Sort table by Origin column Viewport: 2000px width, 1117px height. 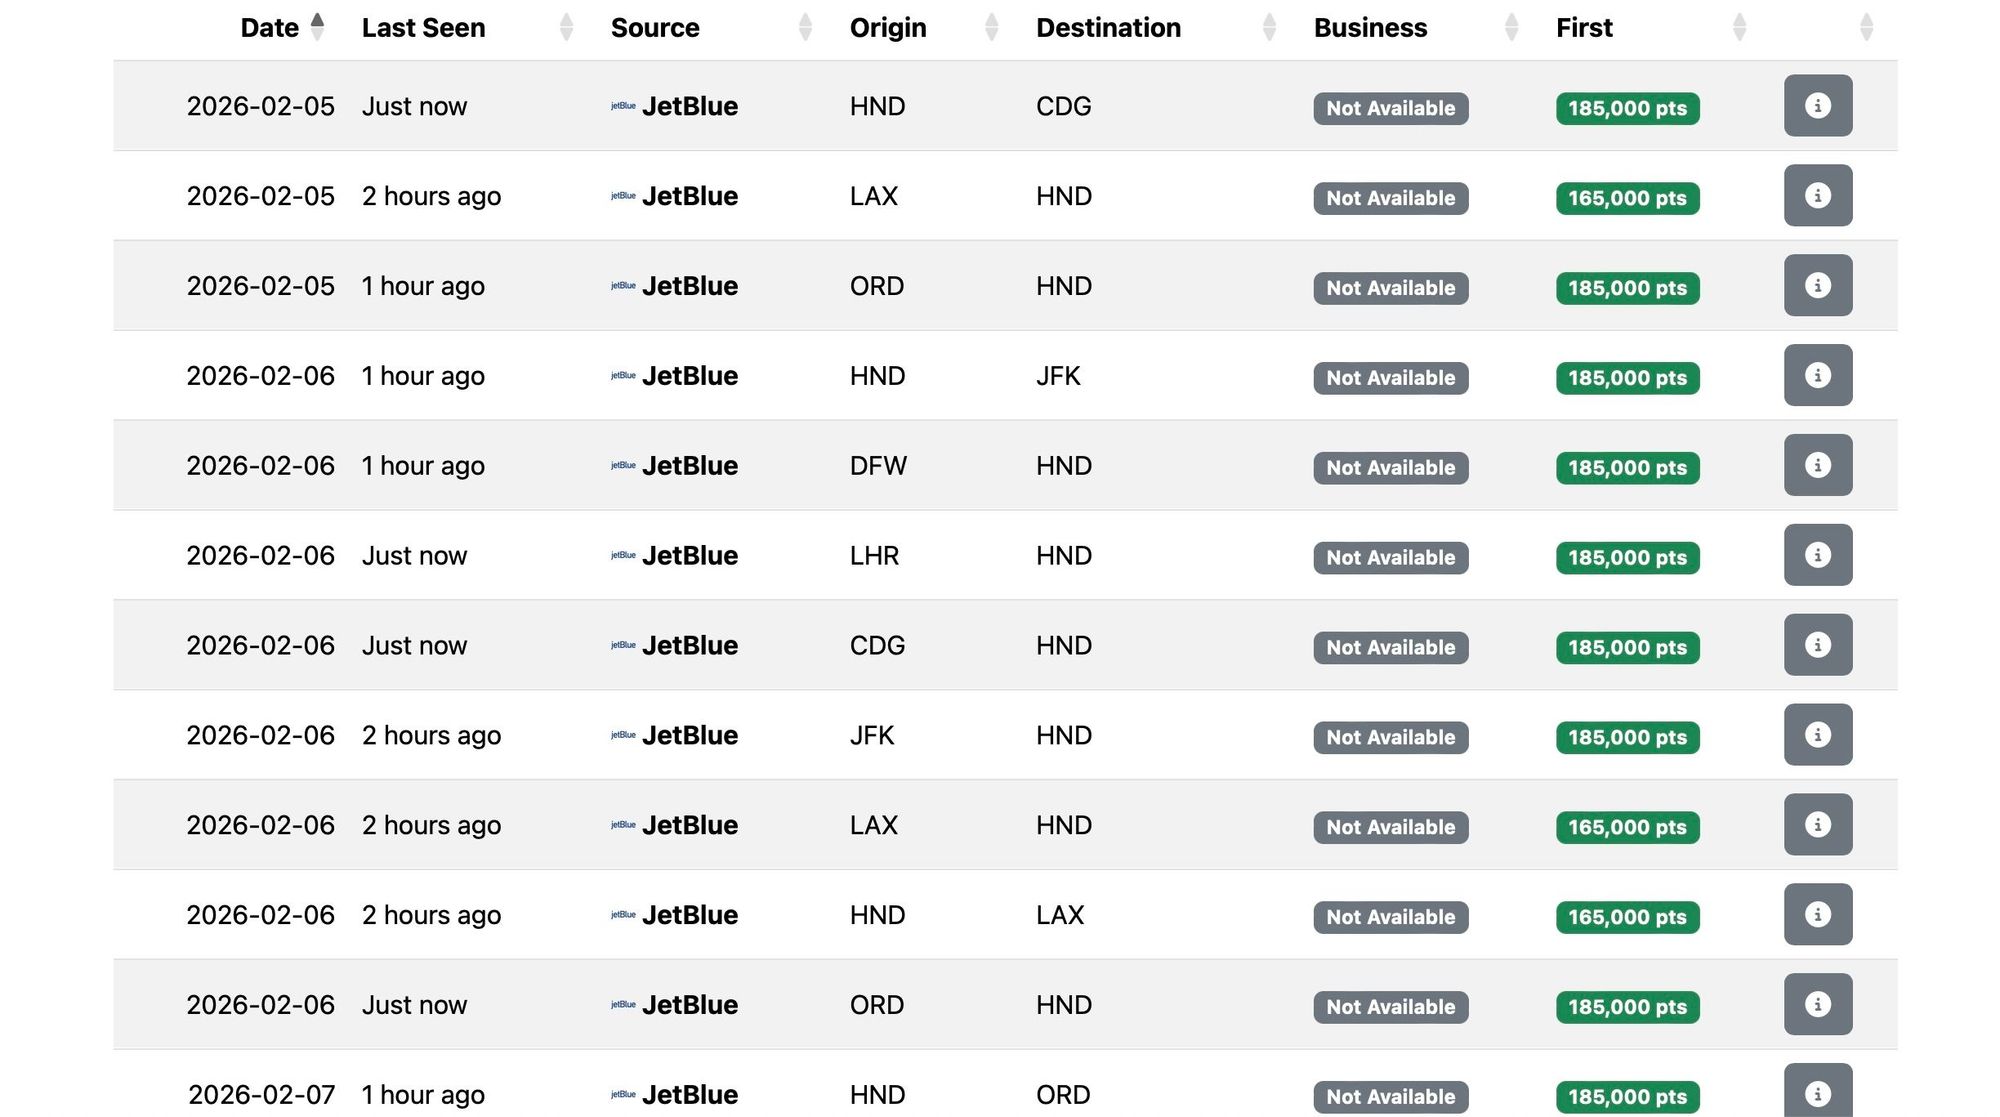click(888, 28)
